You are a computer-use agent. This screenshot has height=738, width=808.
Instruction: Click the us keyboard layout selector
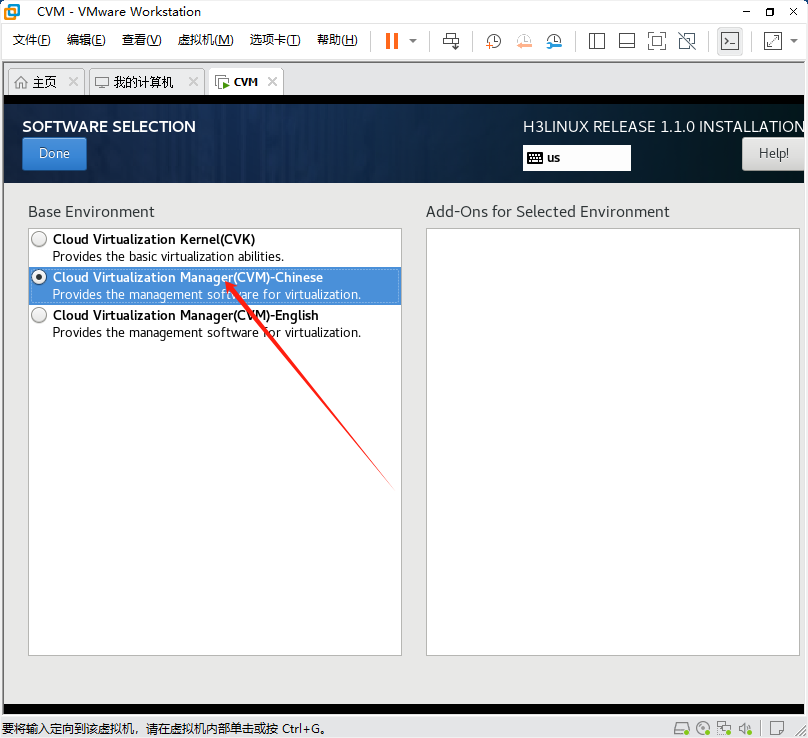(576, 157)
